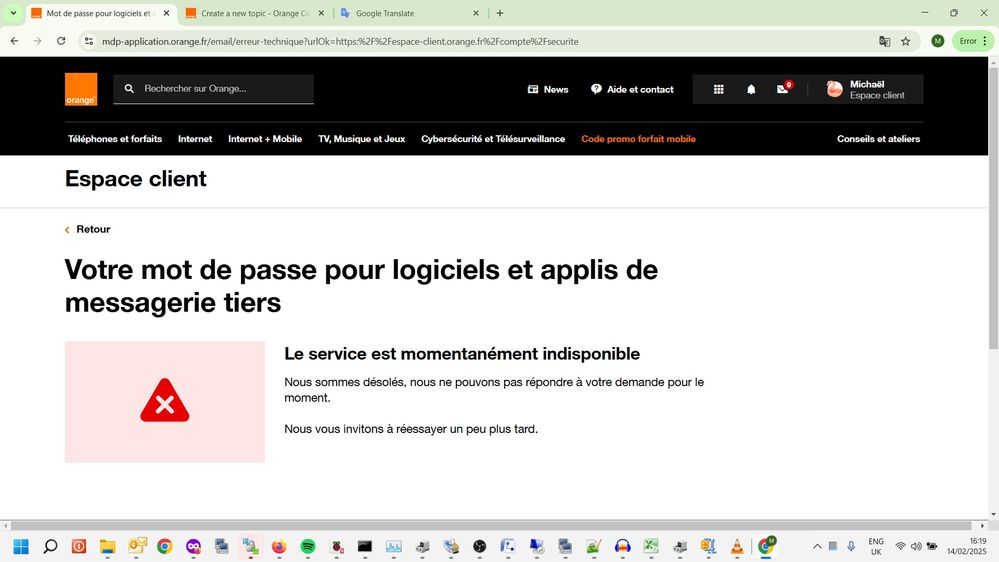Image resolution: width=999 pixels, height=562 pixels.
Task: Open the Chrome profile M icon
Action: (x=937, y=41)
